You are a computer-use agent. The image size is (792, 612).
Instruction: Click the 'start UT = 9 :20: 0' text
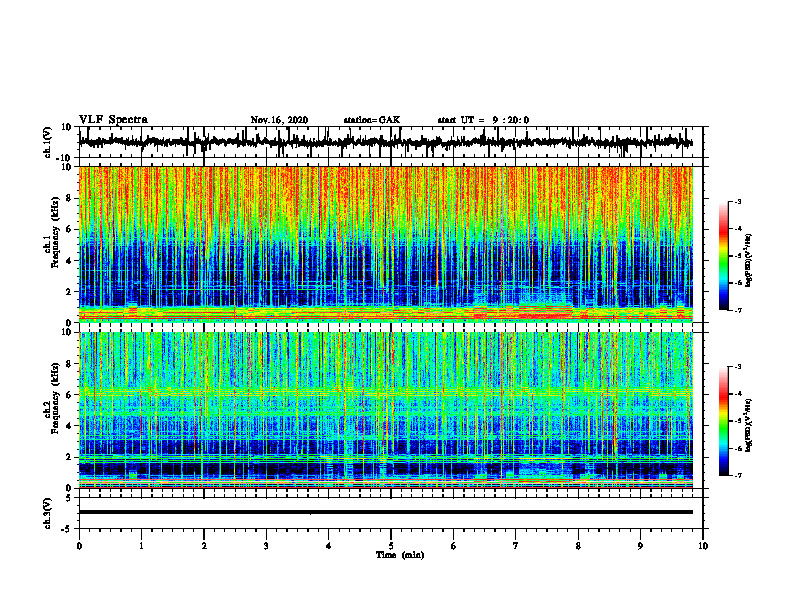pos(483,120)
